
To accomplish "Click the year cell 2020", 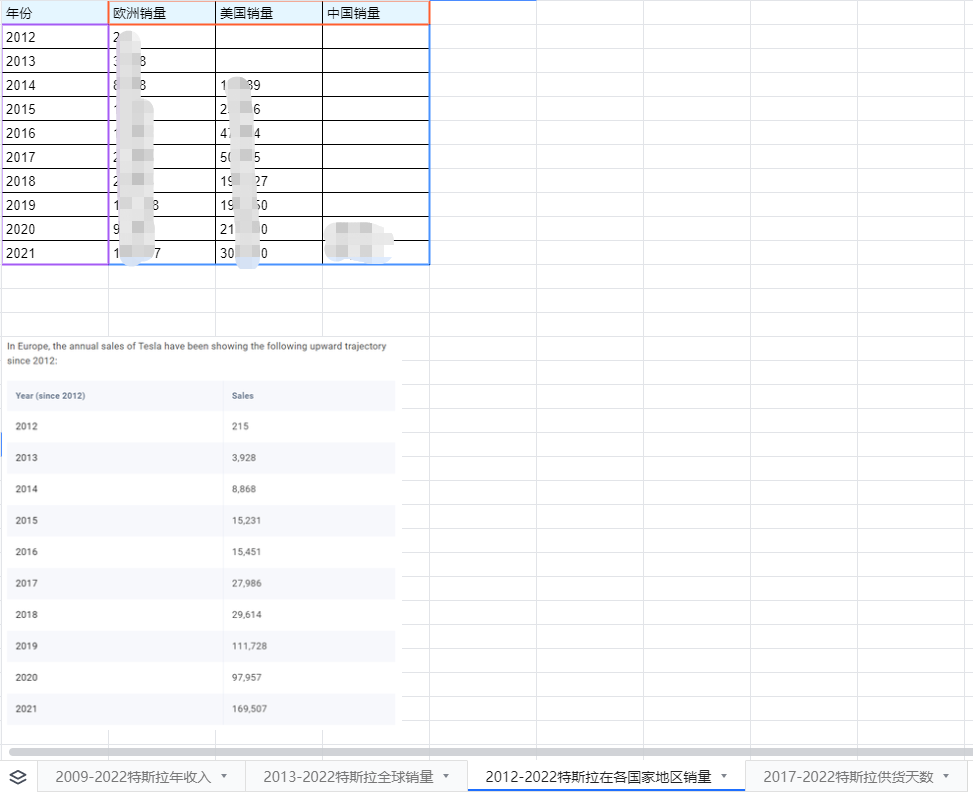I will coord(55,229).
